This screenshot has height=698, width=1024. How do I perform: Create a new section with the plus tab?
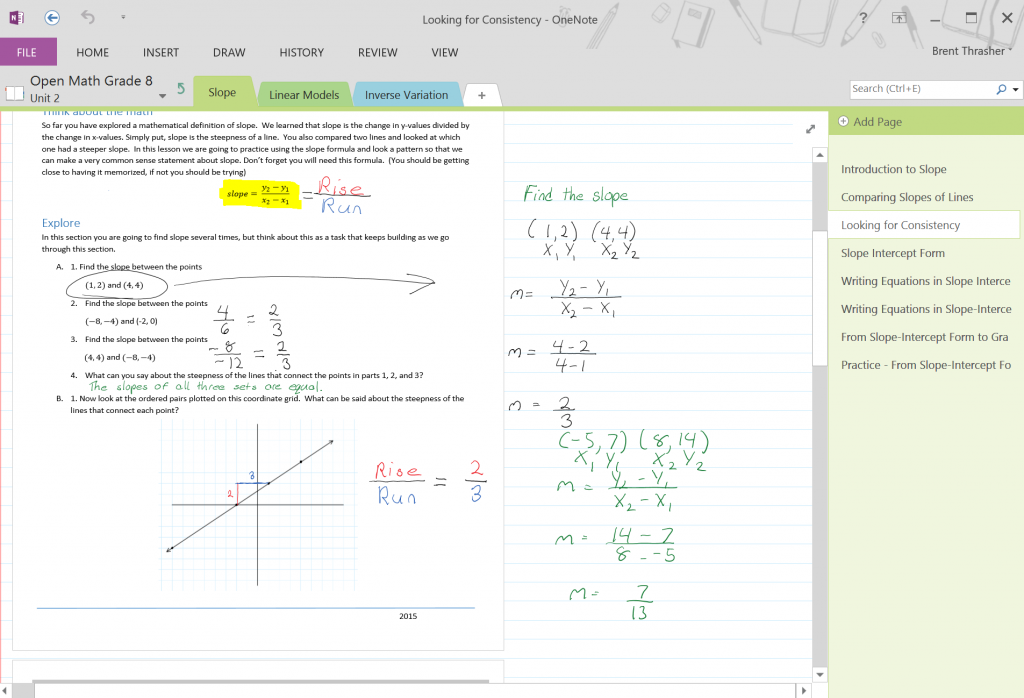(481, 95)
